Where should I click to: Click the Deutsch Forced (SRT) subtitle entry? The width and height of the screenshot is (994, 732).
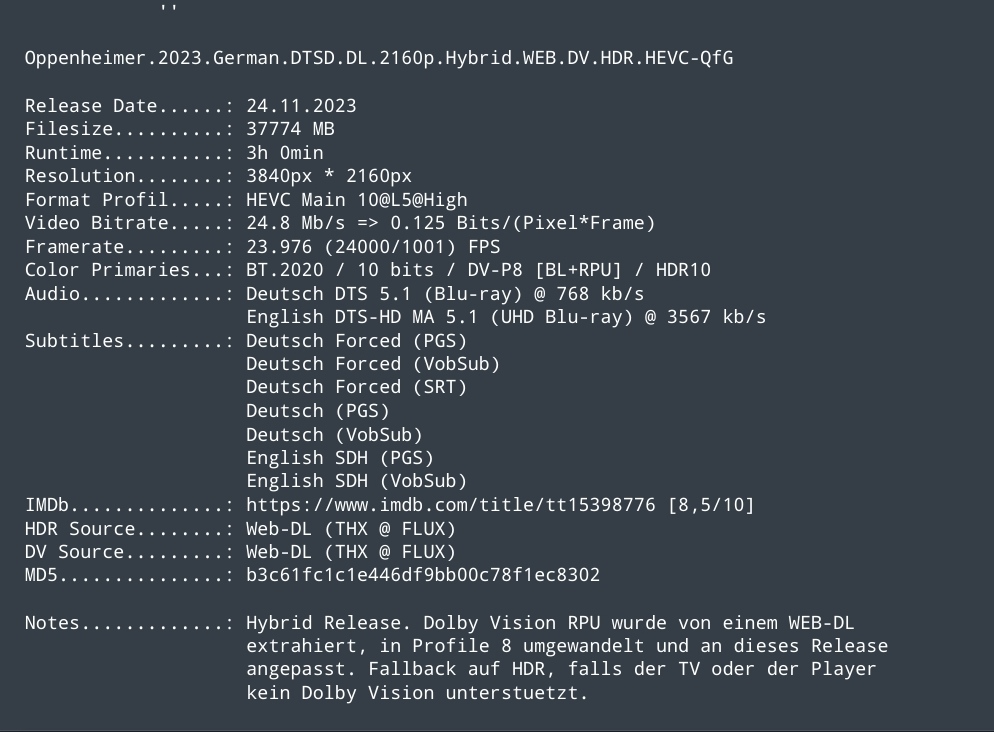pyautogui.click(x=356, y=387)
